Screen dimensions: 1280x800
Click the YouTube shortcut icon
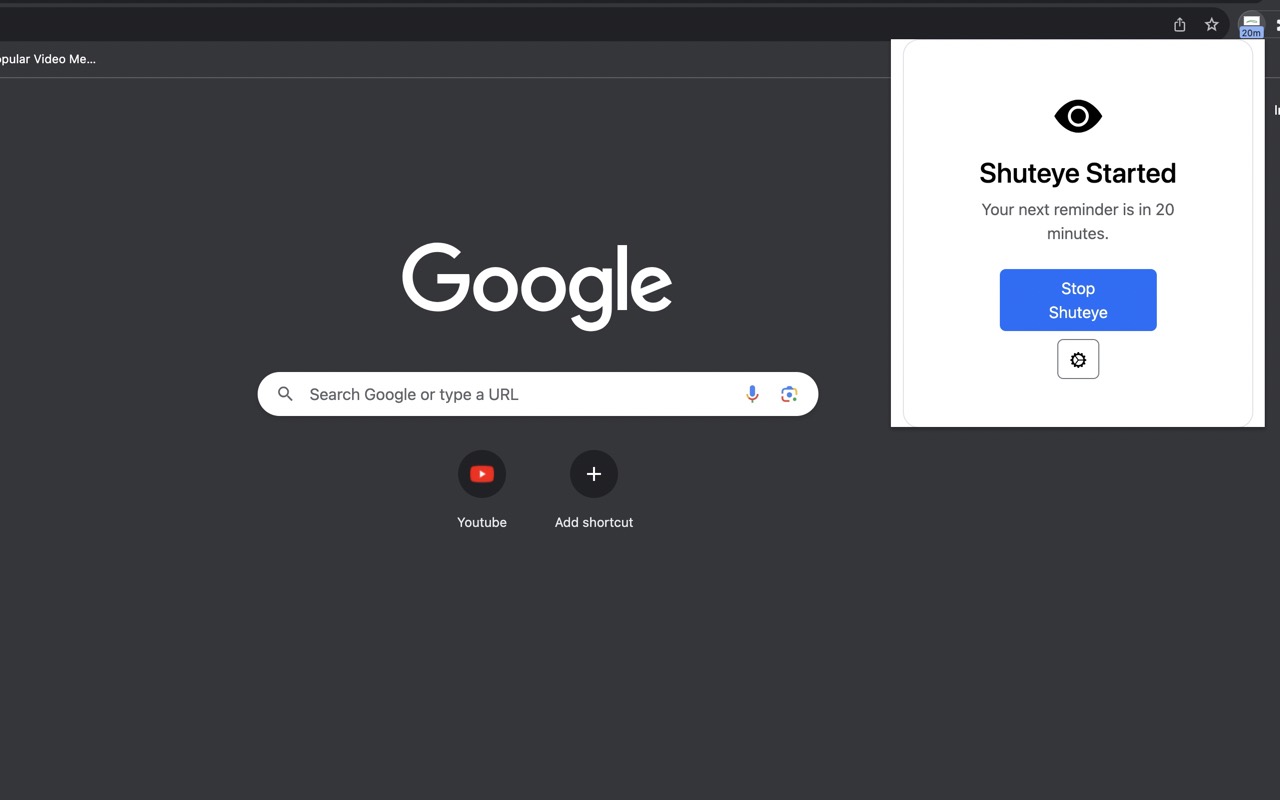click(482, 473)
